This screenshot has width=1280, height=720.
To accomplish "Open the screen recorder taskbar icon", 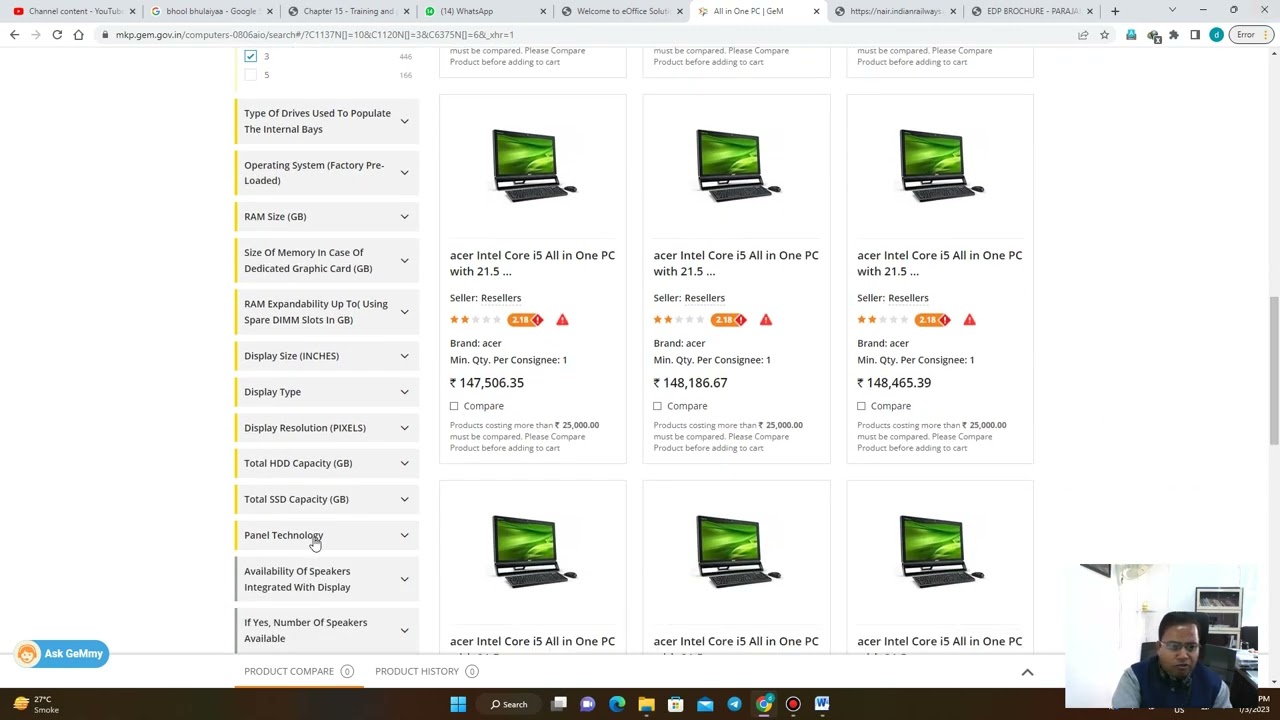I will pos(793,704).
